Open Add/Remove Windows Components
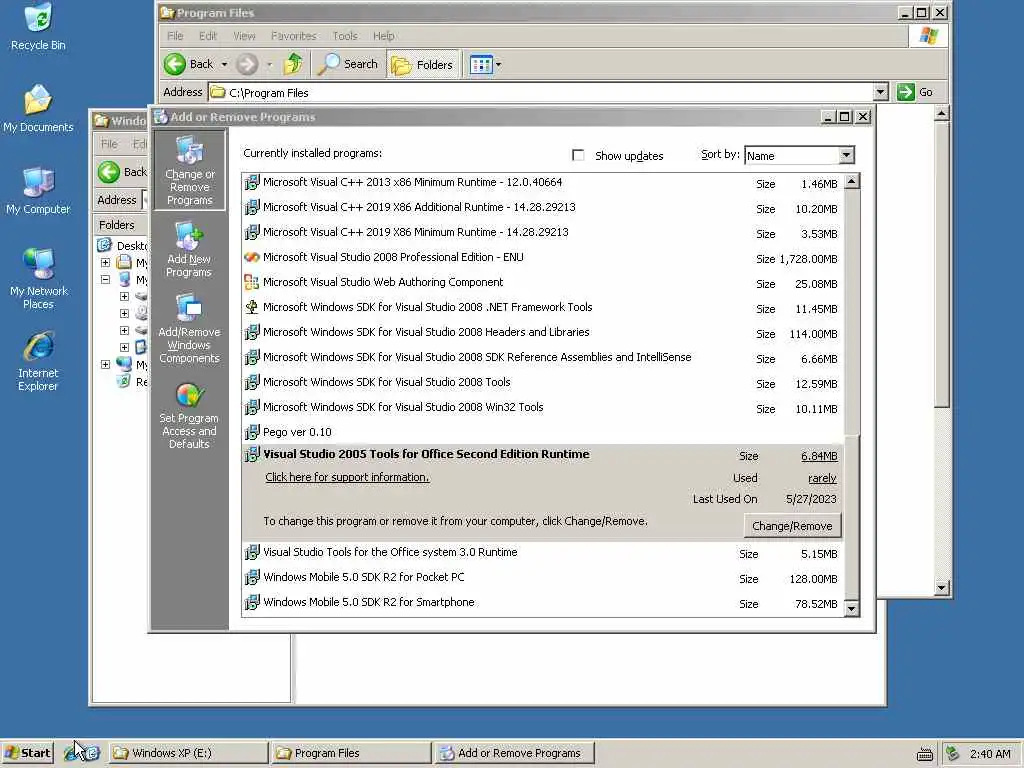 click(189, 328)
